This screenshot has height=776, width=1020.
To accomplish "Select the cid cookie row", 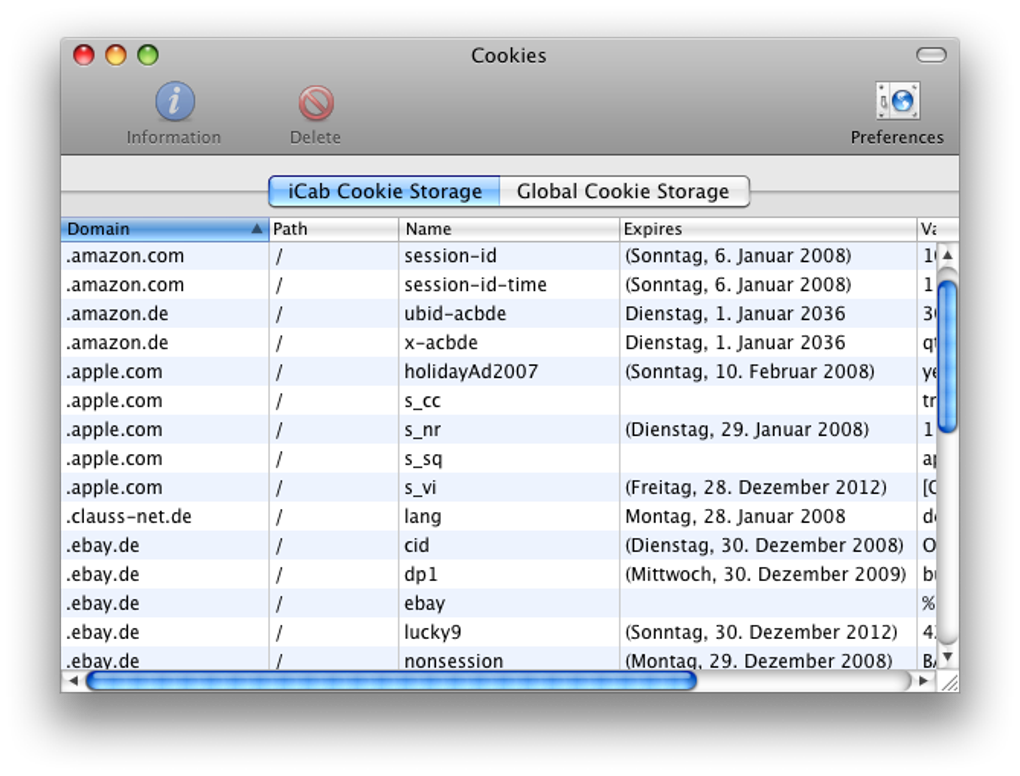I will [x=499, y=545].
